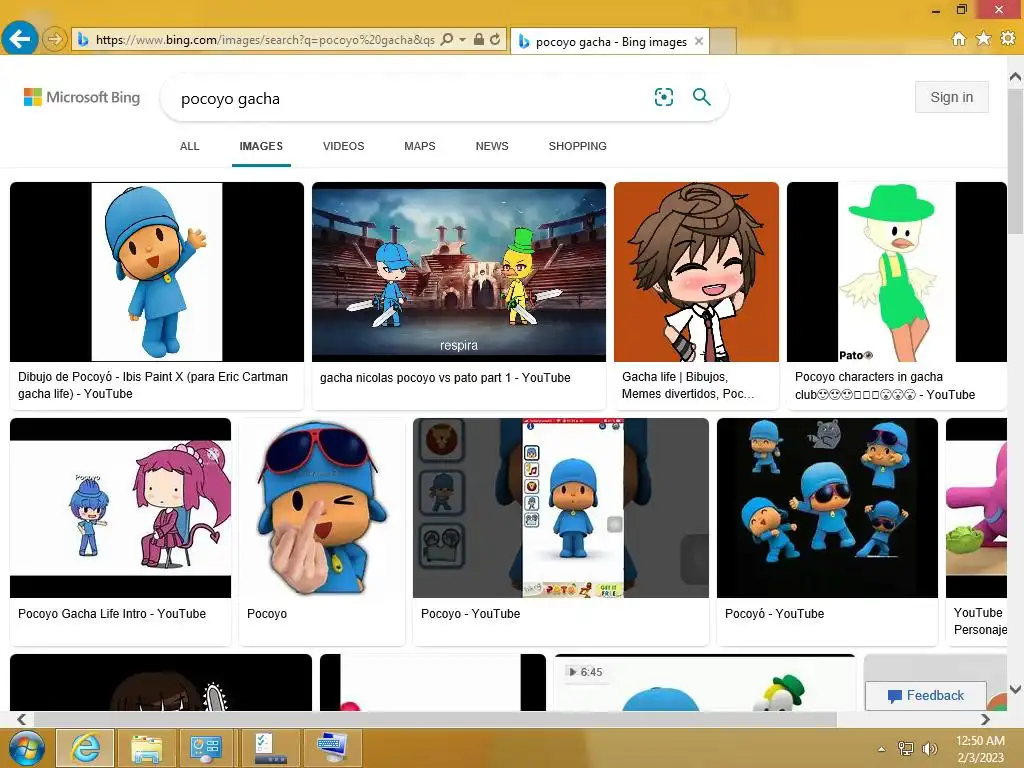Open the gacha nicolas pocoyo vs pato thumbnail
Image resolution: width=1024 pixels, height=768 pixels.
pyautogui.click(x=459, y=272)
